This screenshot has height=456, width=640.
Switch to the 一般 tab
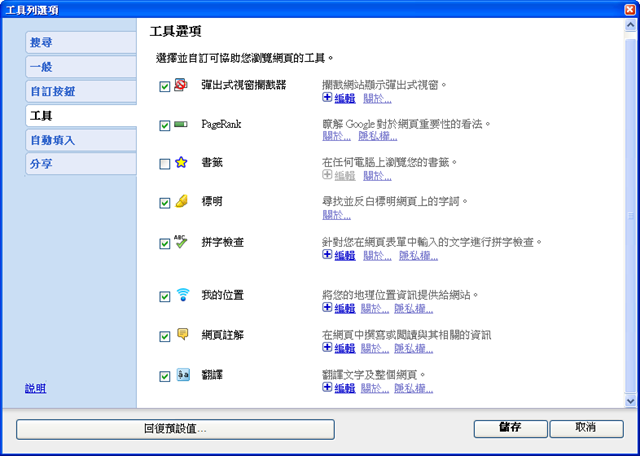(x=81, y=67)
